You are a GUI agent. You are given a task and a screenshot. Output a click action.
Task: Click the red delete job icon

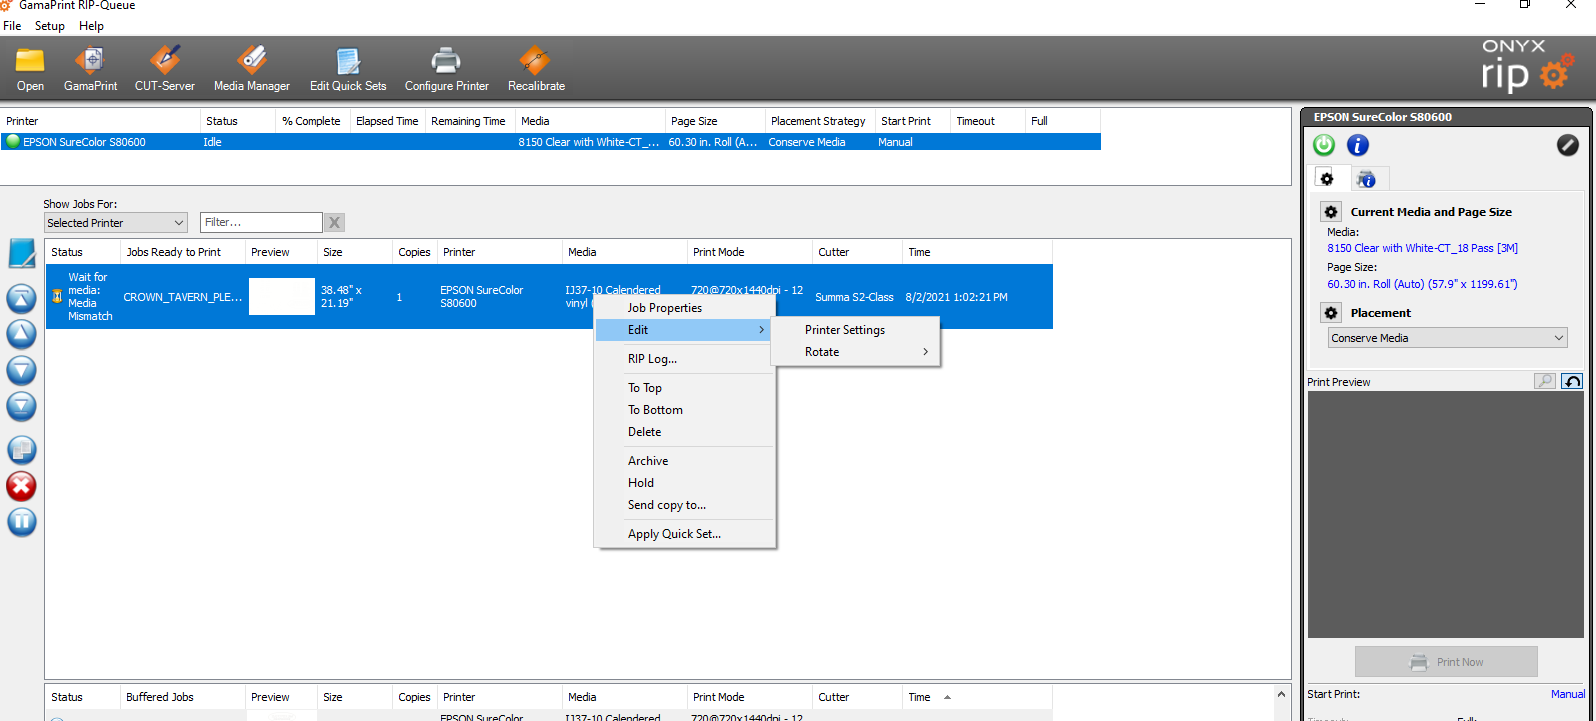(x=22, y=486)
